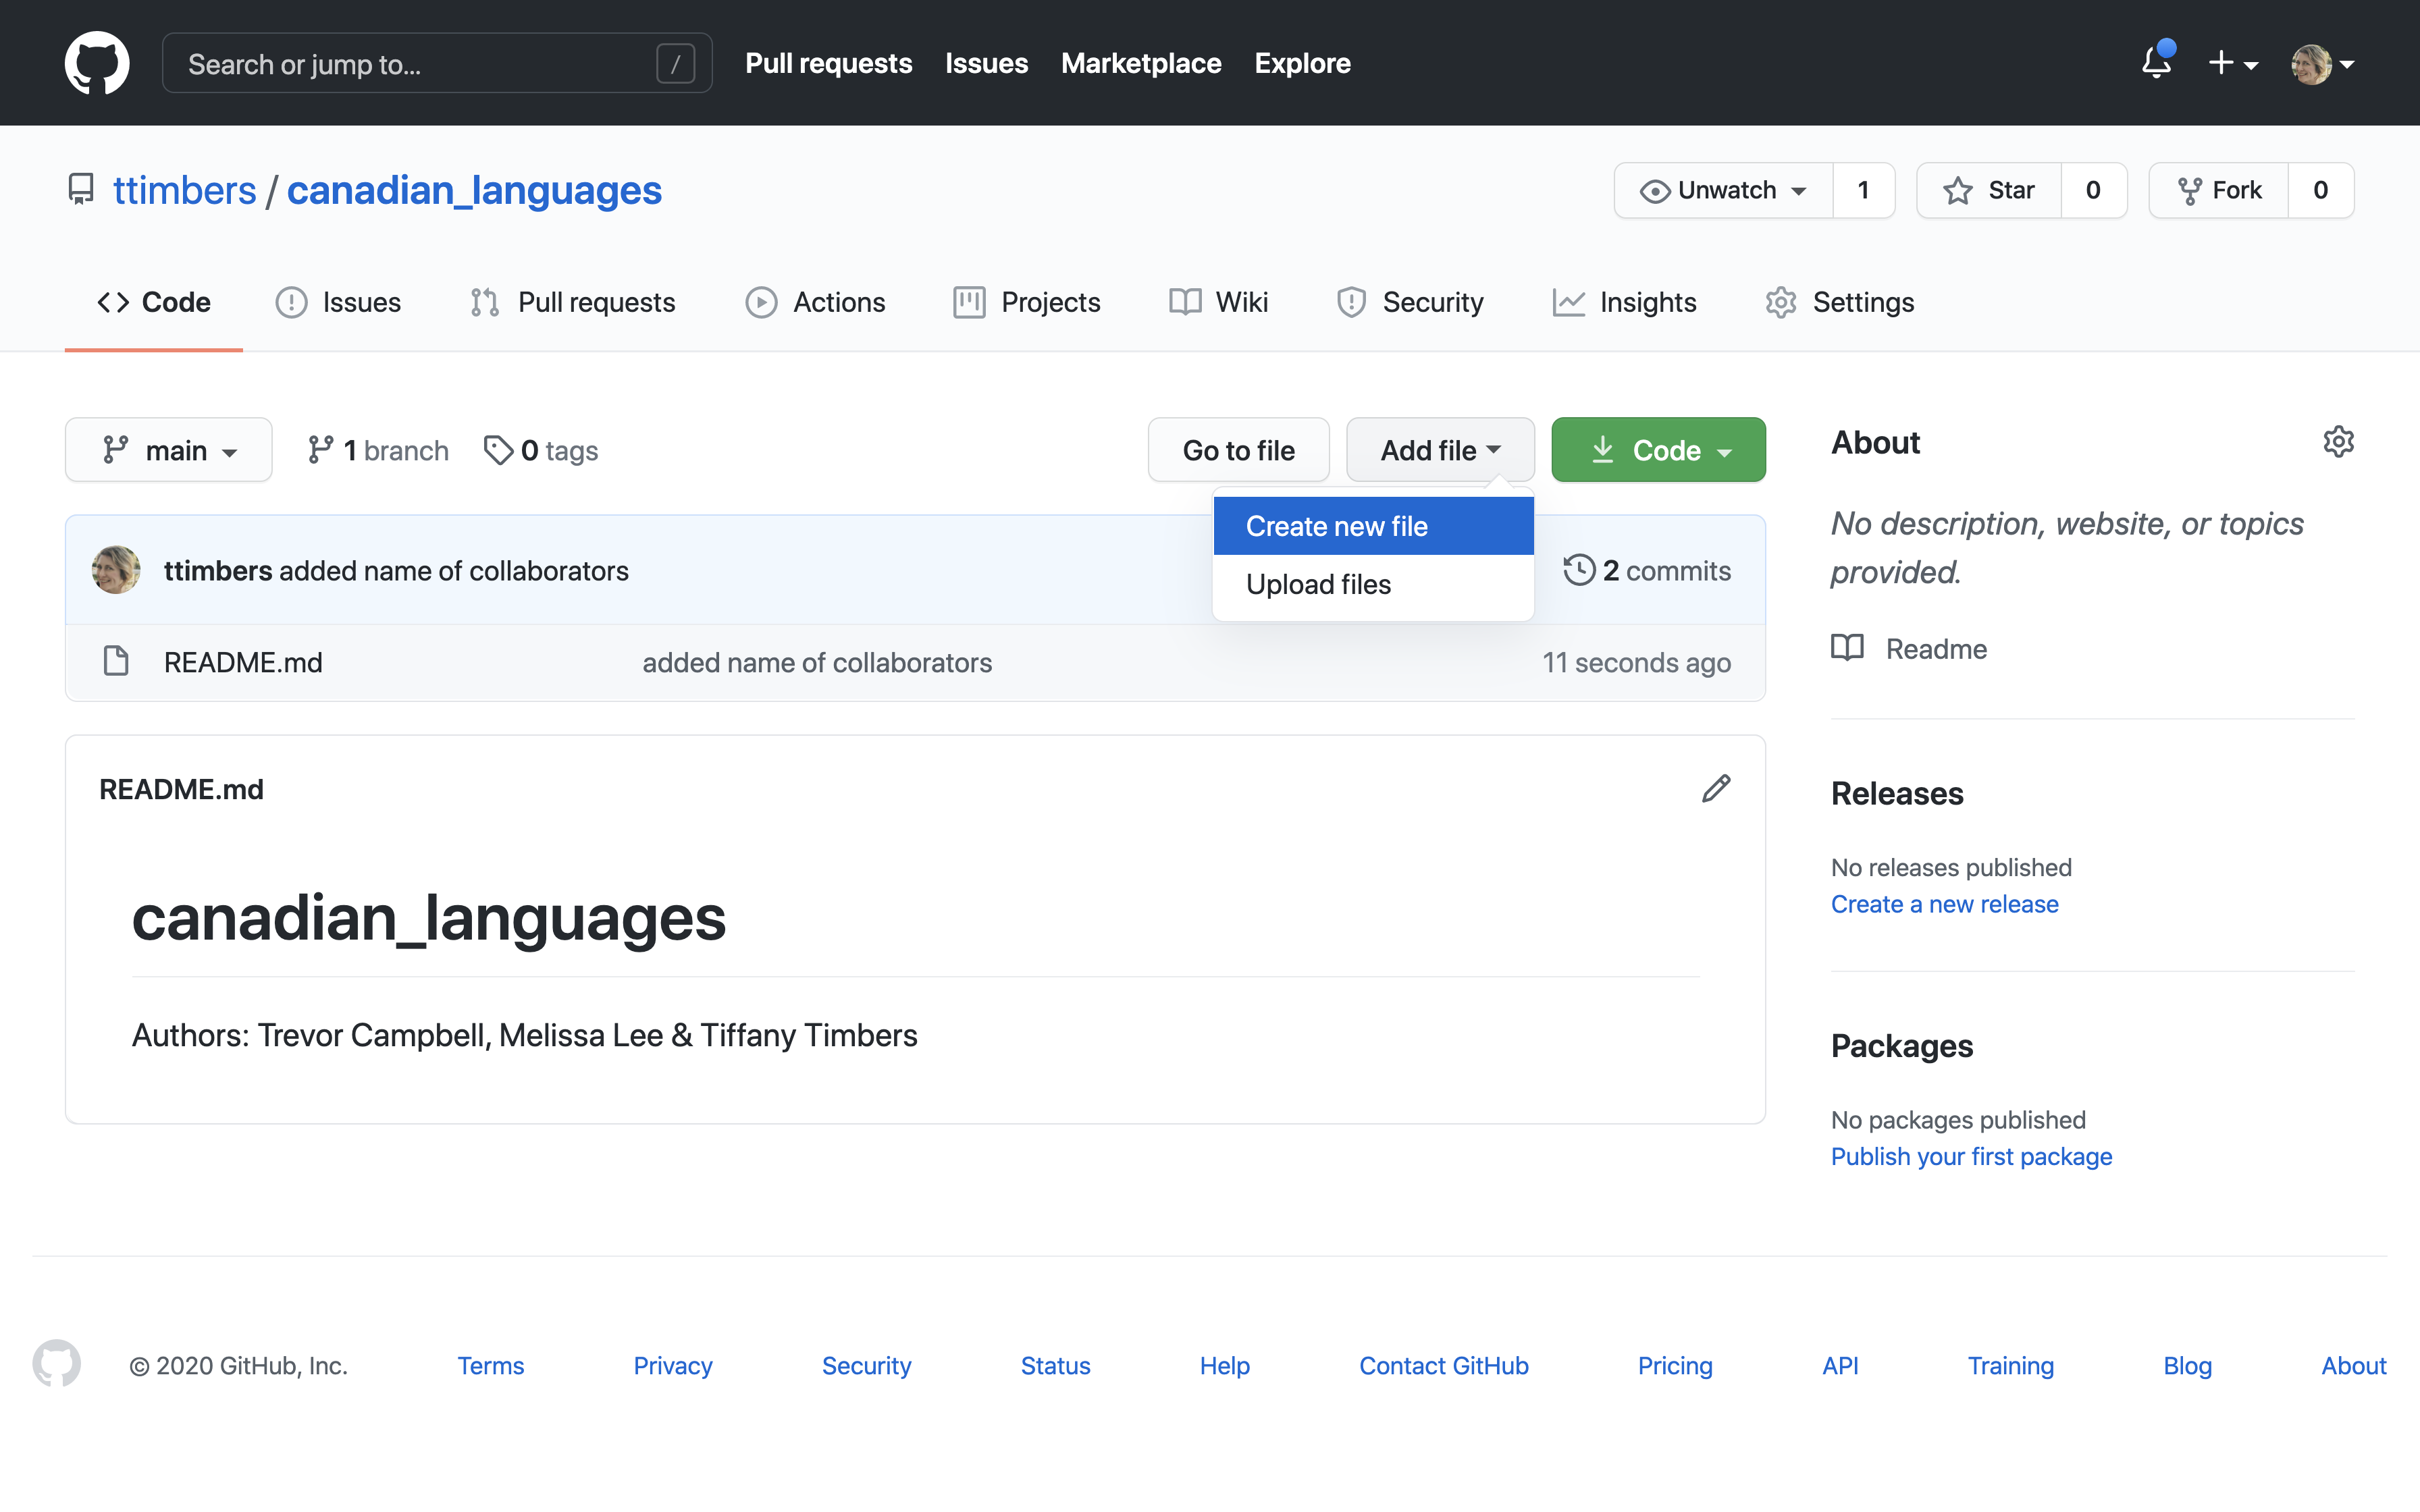
Task: Click the ttimbers owner link
Action: click(185, 190)
